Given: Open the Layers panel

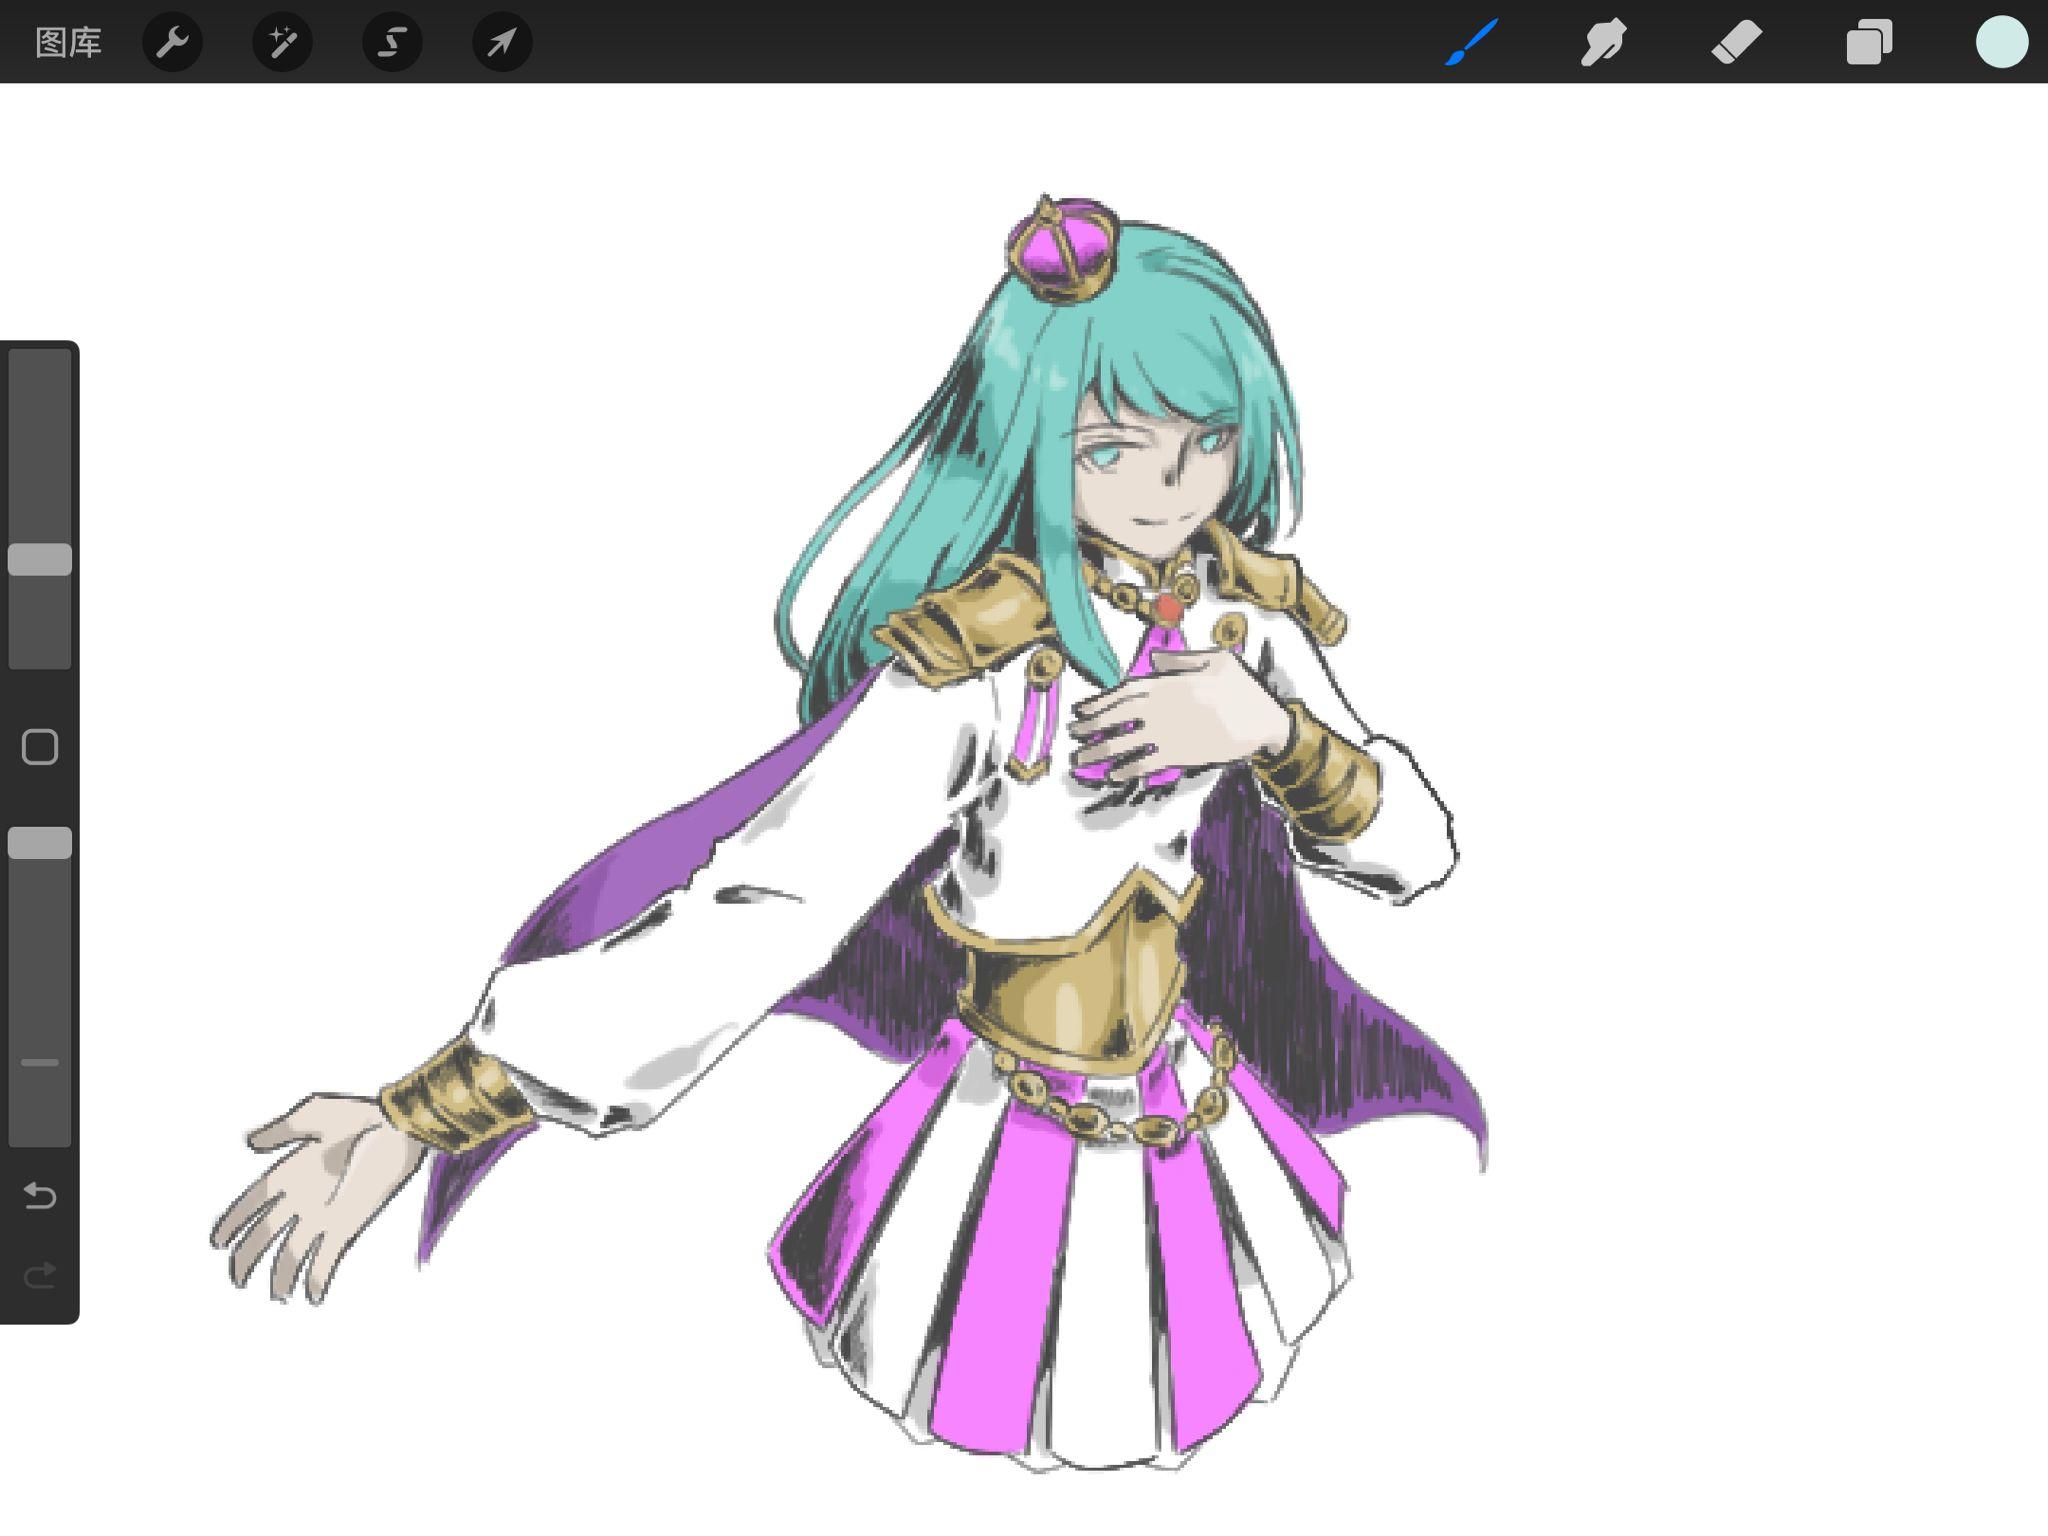Looking at the screenshot, I should (x=1869, y=42).
